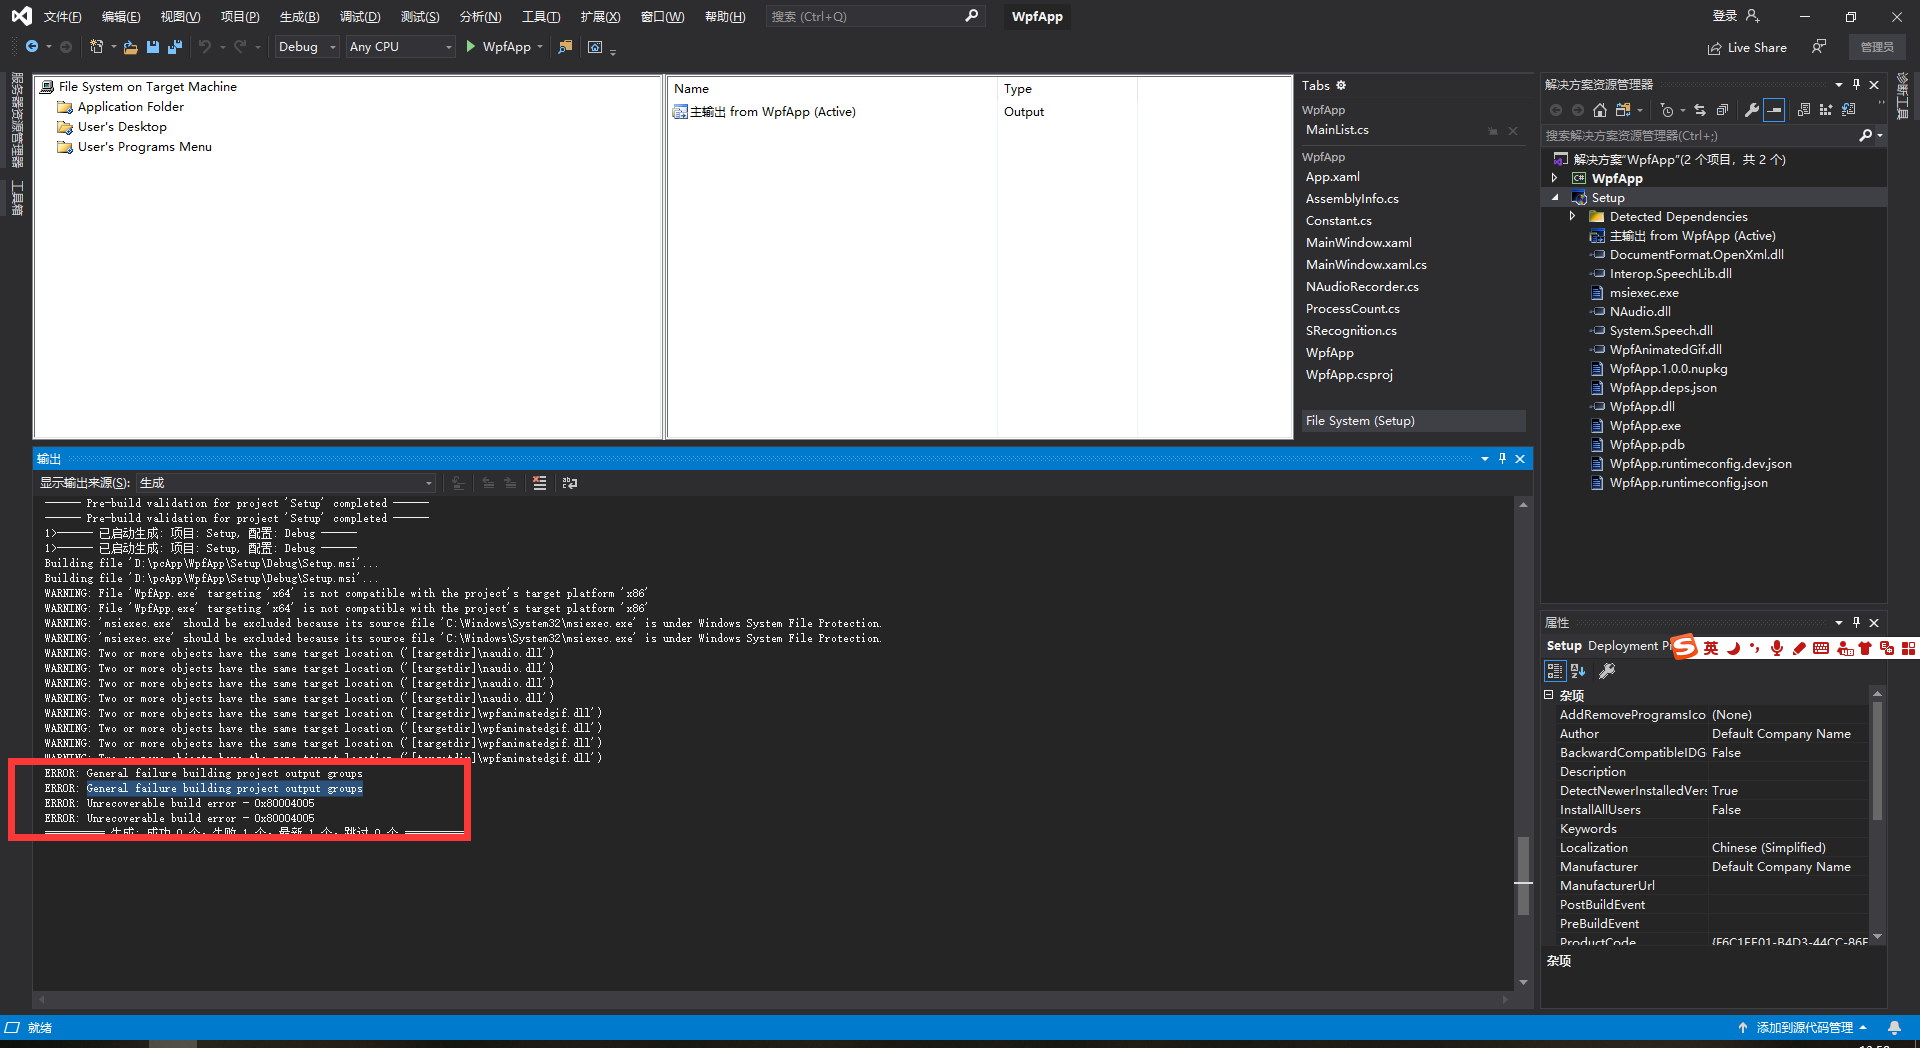Click the New Project toolbar icon
Viewport: 1920px width, 1048px height.
click(96, 47)
